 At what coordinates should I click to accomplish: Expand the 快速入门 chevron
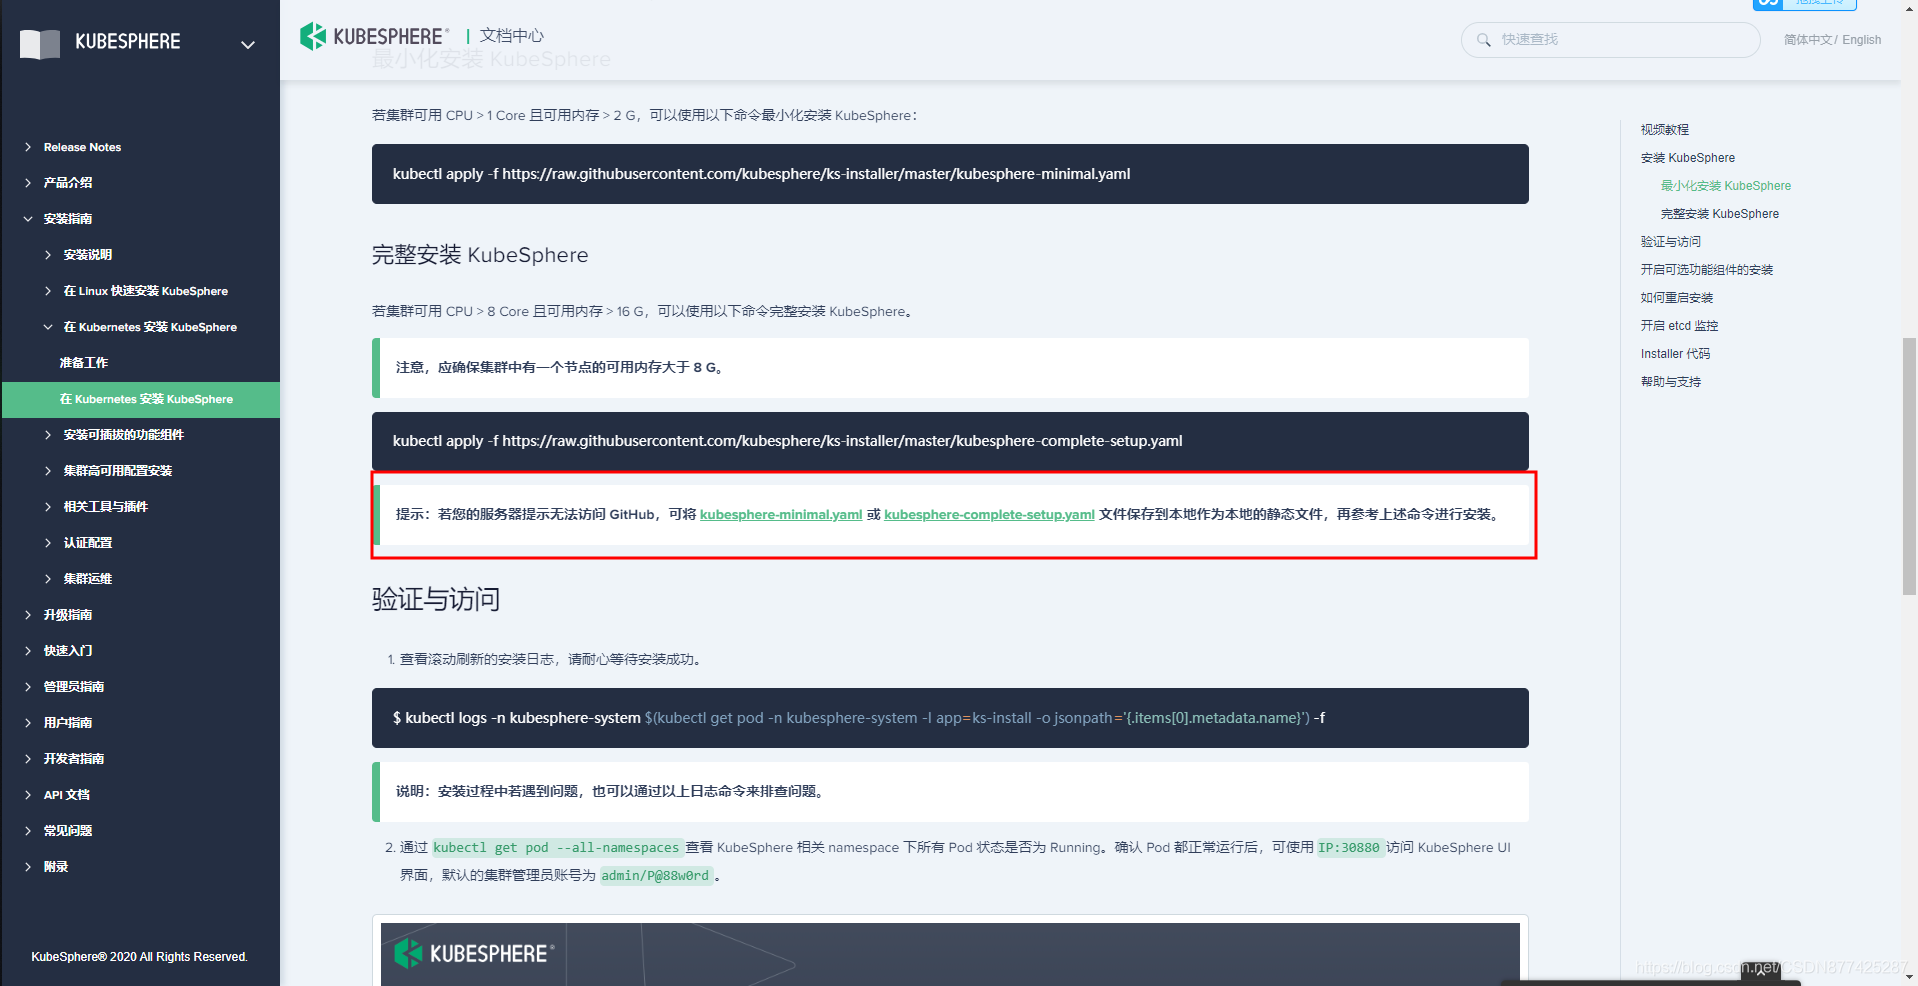(x=28, y=651)
